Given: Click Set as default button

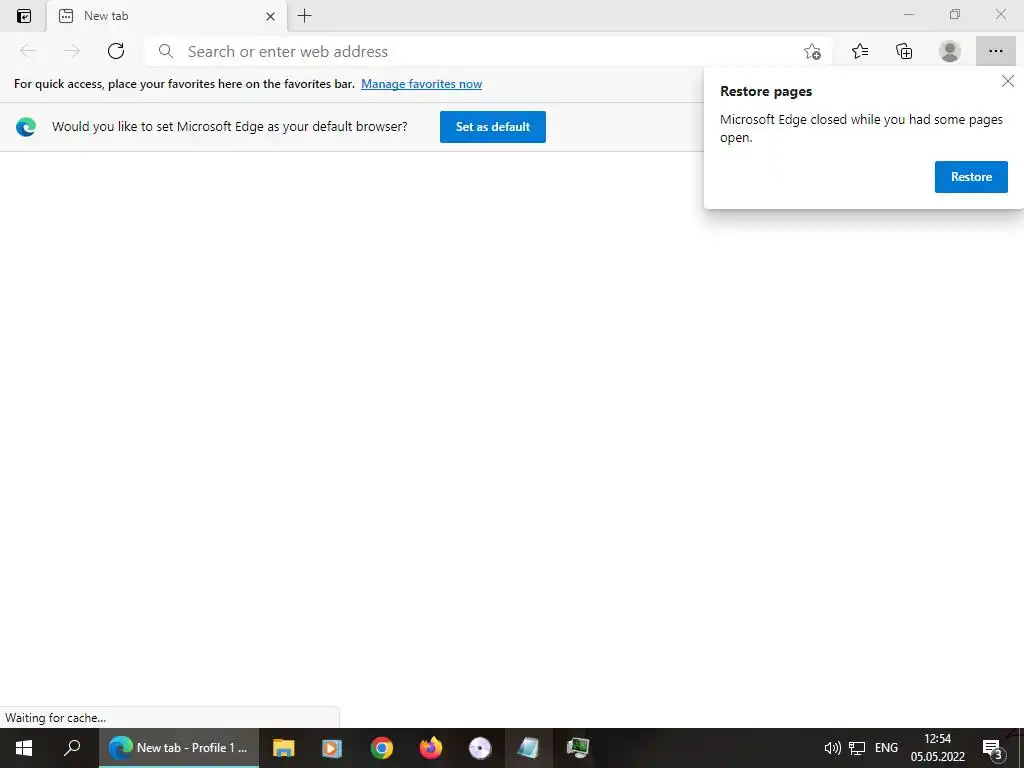Looking at the screenshot, I should coord(492,127).
